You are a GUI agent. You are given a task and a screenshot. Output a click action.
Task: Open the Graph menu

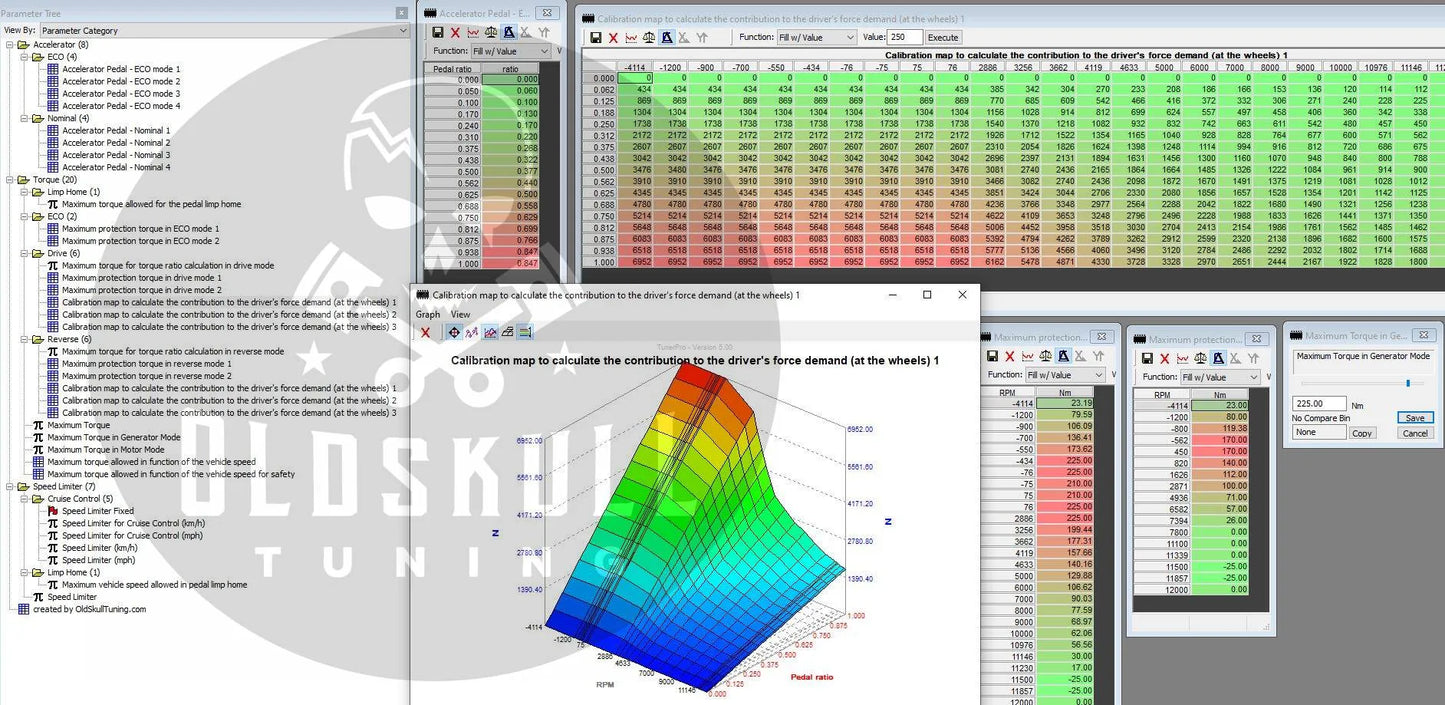(x=427, y=314)
